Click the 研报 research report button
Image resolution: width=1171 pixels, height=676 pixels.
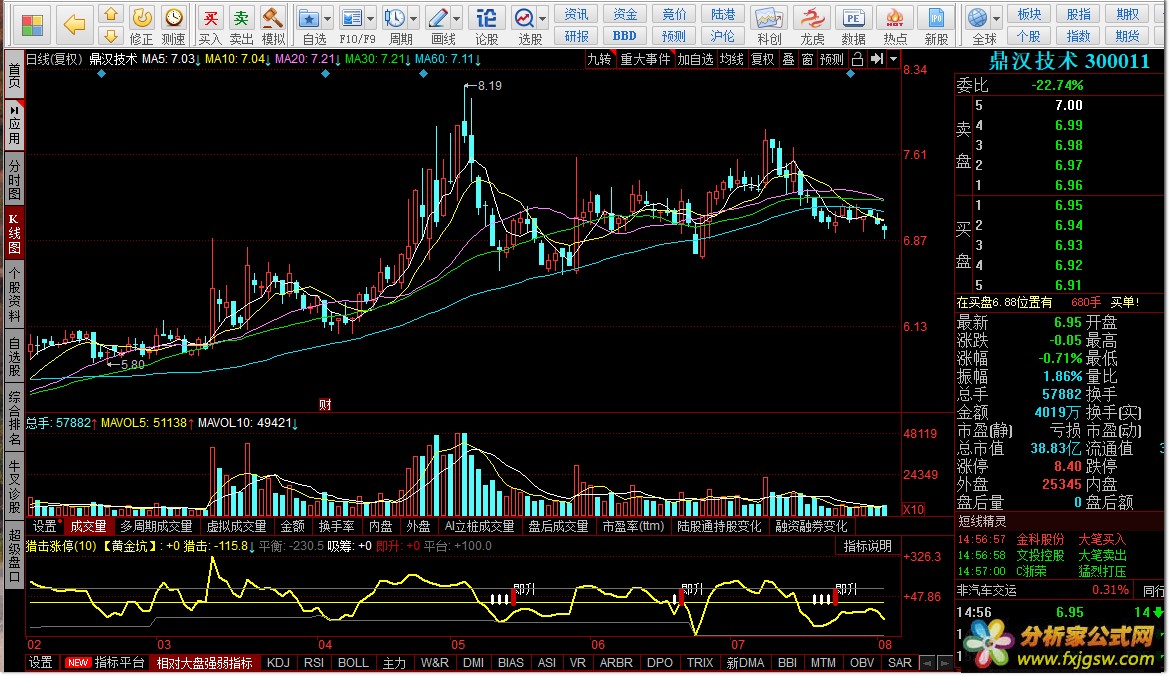(576, 36)
